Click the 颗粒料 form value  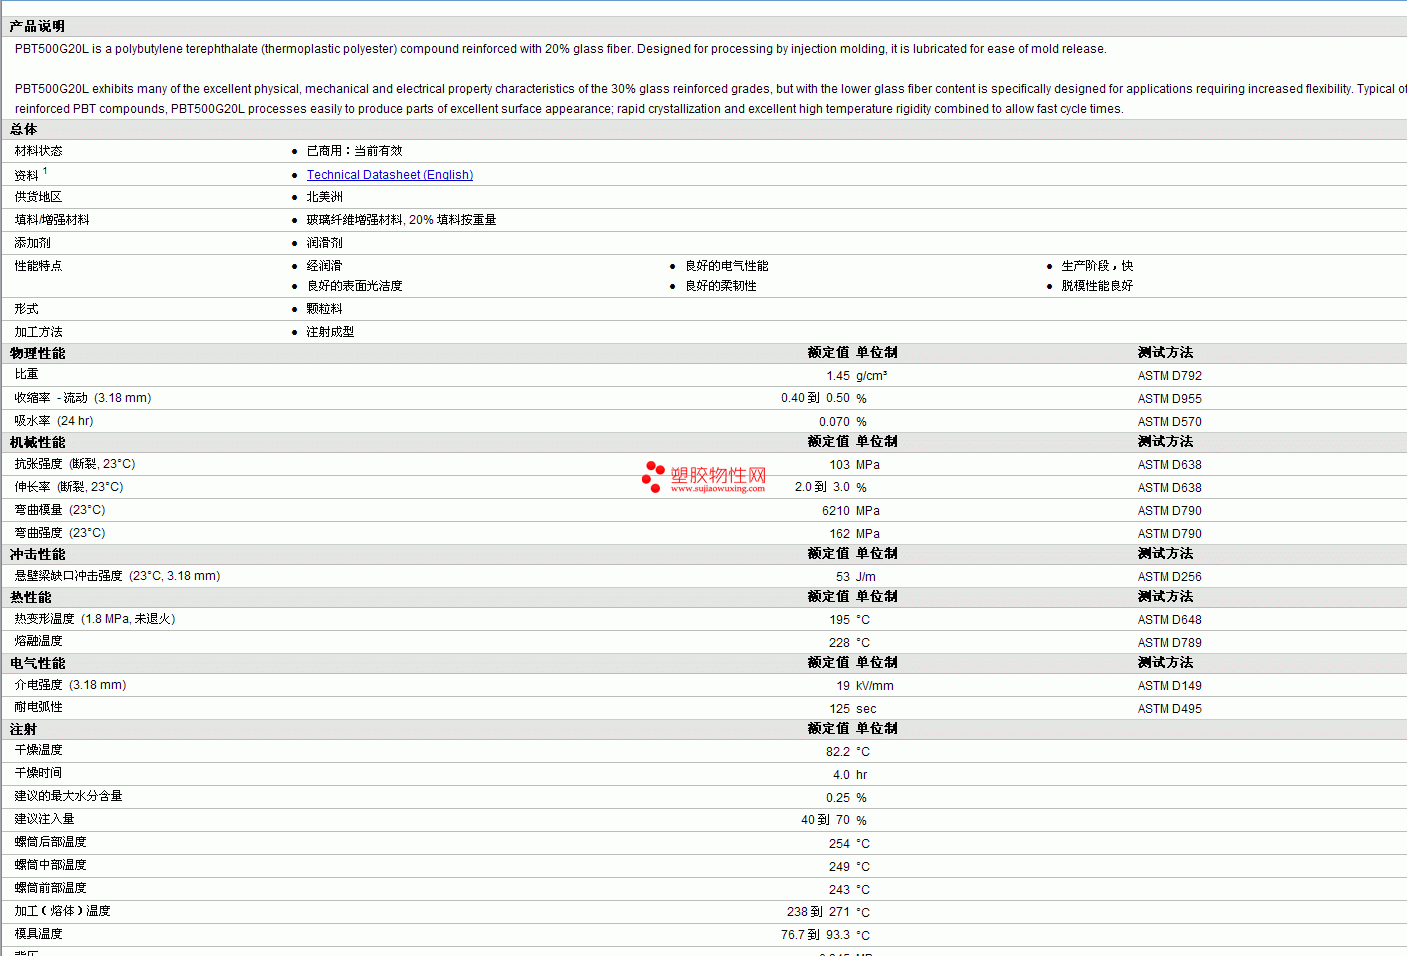pos(324,309)
